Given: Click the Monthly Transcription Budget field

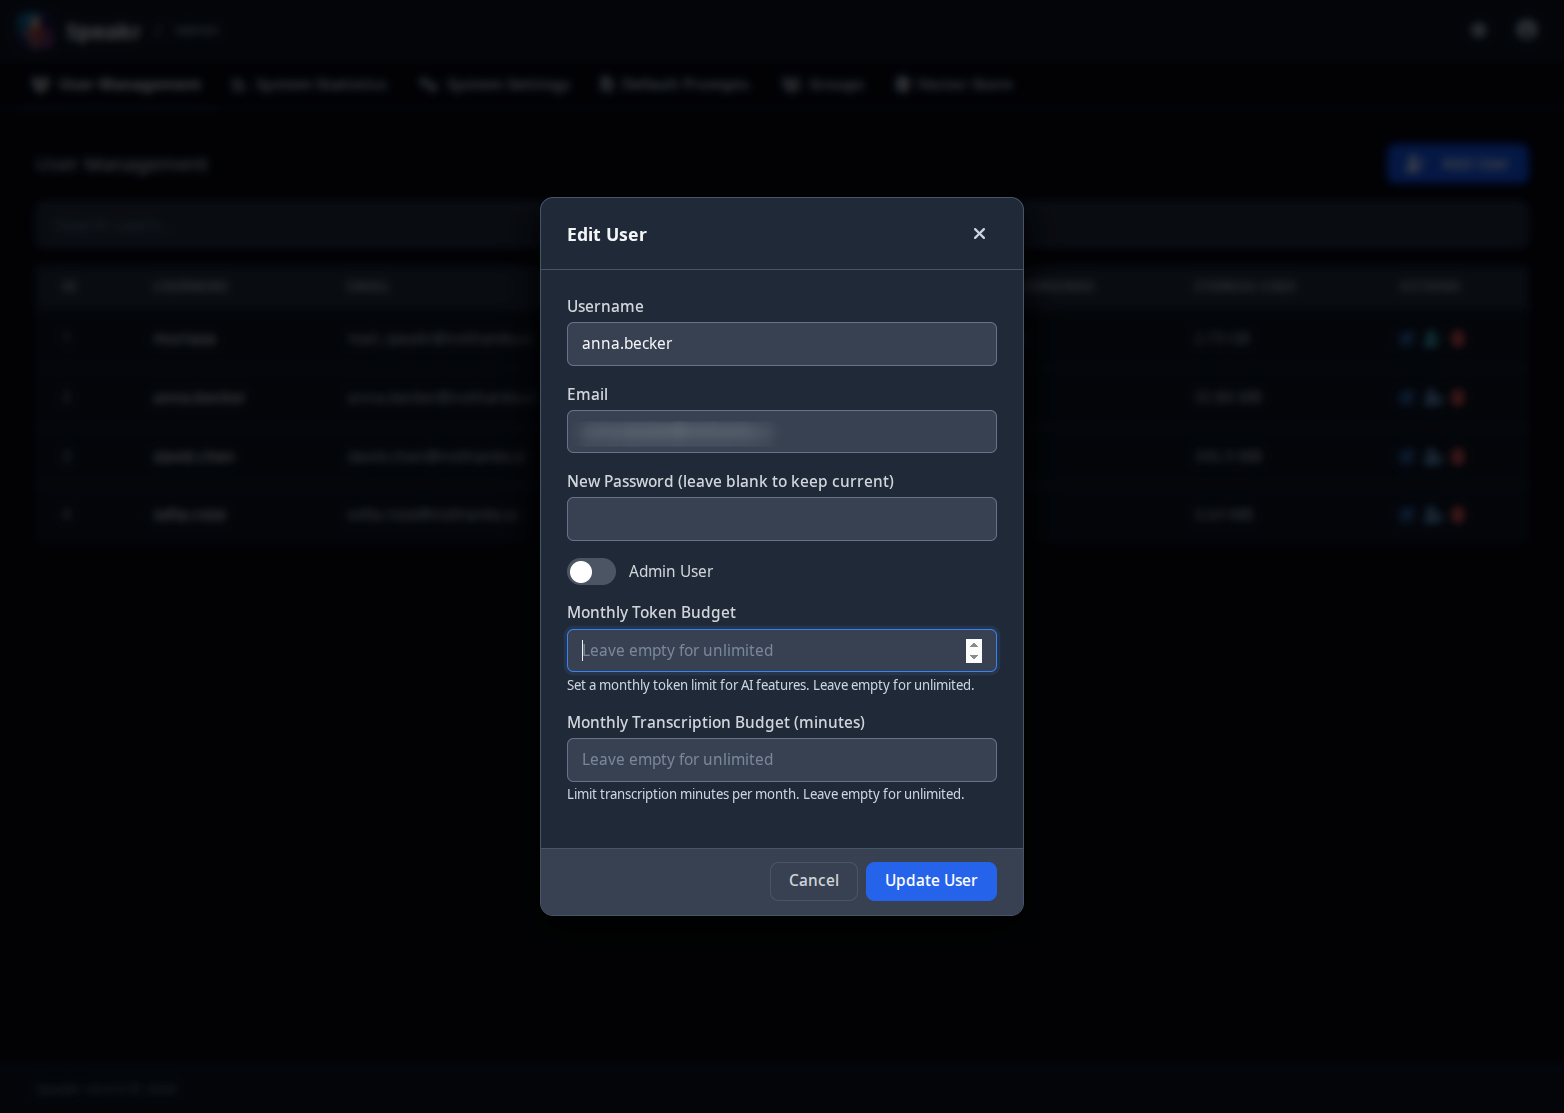Looking at the screenshot, I should [x=781, y=760].
